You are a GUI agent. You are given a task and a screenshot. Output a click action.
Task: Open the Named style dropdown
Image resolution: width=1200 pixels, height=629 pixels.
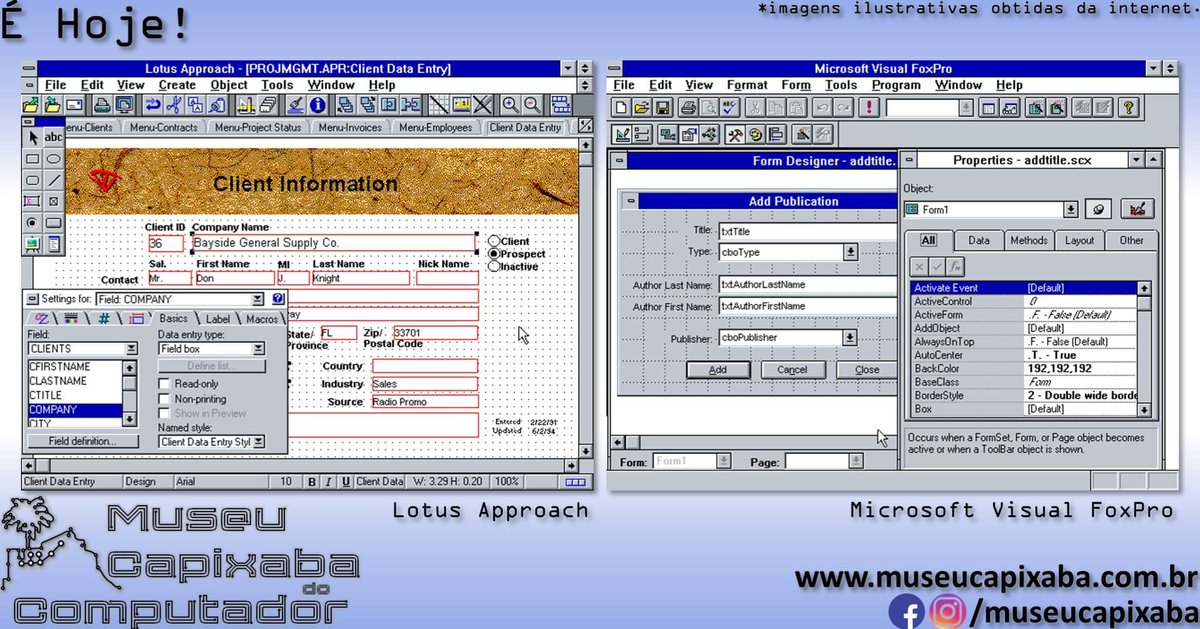[258, 441]
